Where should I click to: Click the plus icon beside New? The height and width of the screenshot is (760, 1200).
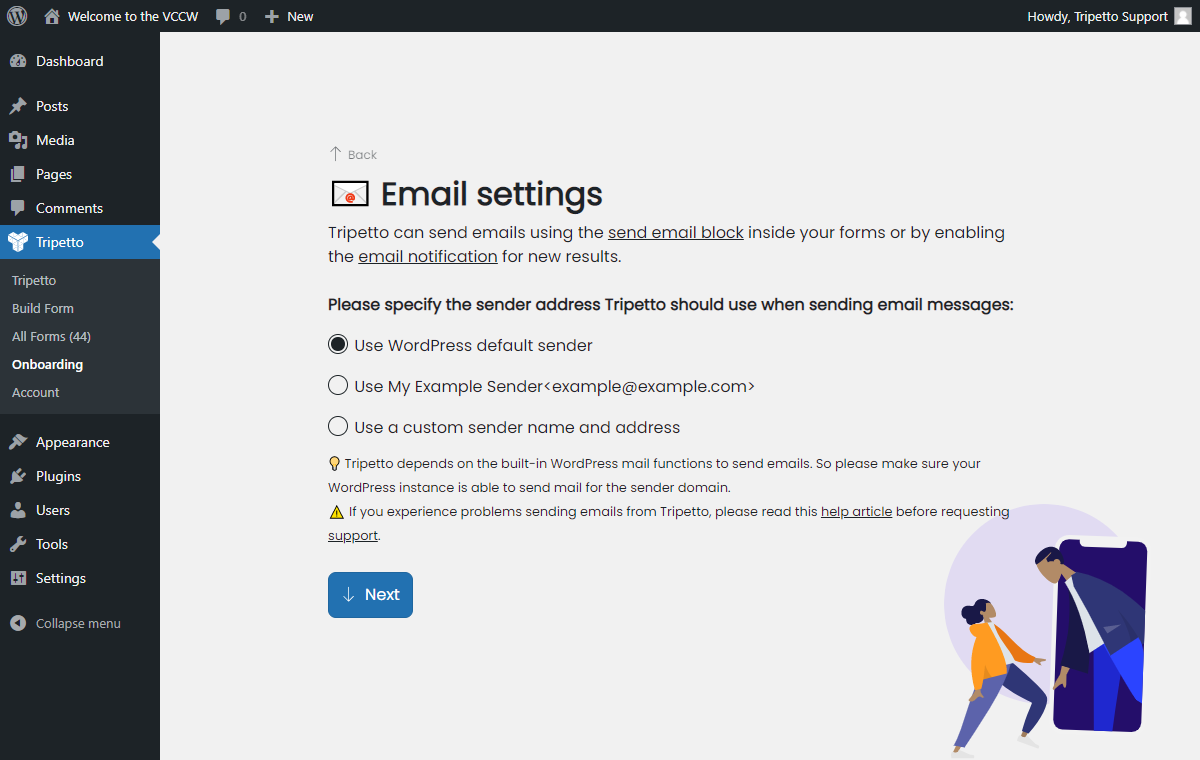coord(271,16)
